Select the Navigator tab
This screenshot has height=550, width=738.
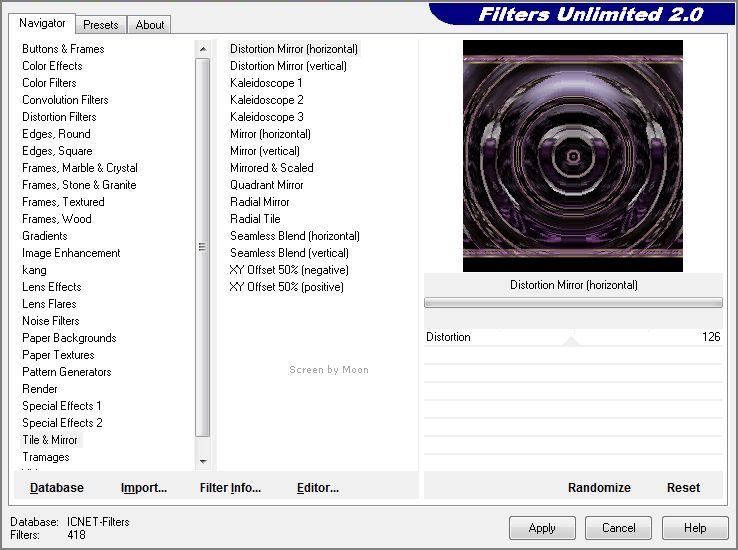43,23
